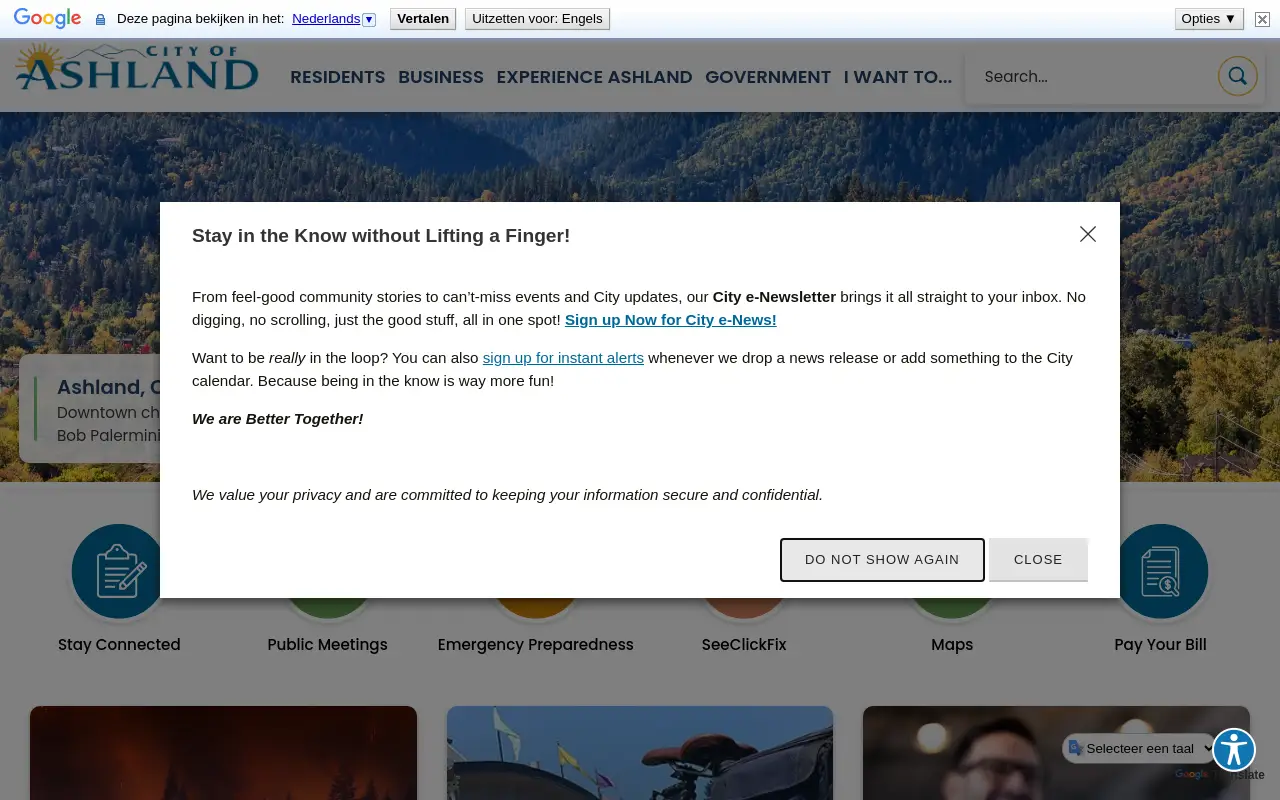Screen dimensions: 1280x800
Task: Click the magnifier search icon
Action: [1237, 76]
